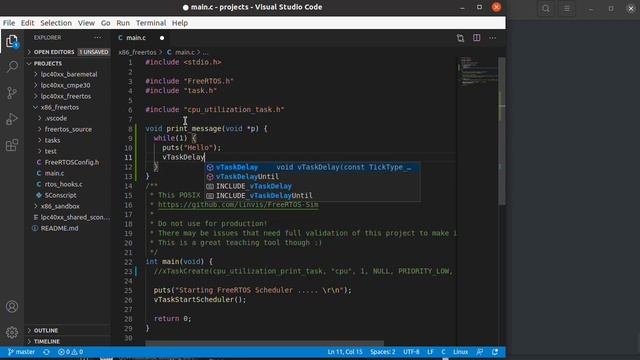Open the Accounts icon in activity bar
Viewport: 640px width, 360px height.
(x=12, y=307)
